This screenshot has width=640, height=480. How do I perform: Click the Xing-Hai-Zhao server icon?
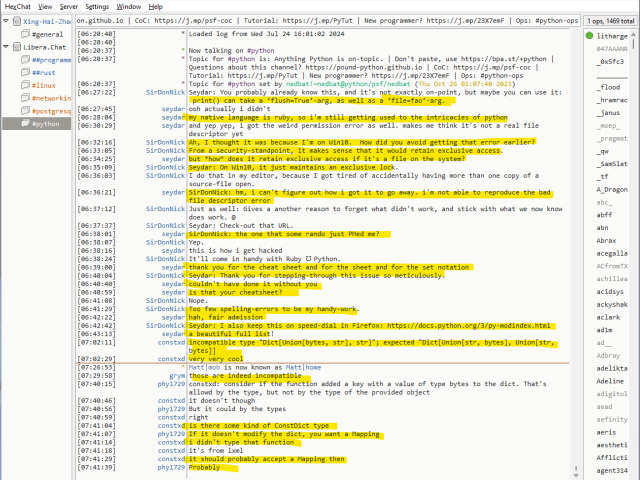point(17,21)
